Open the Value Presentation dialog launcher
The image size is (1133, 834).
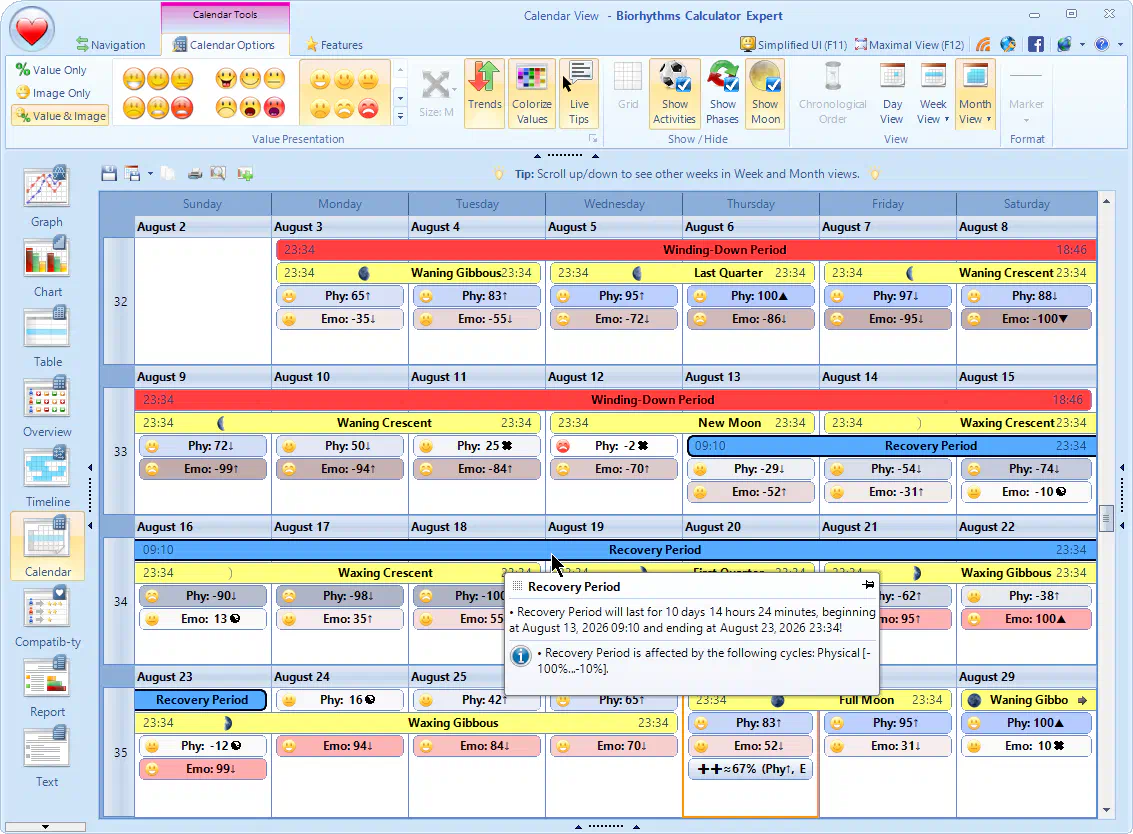click(593, 139)
